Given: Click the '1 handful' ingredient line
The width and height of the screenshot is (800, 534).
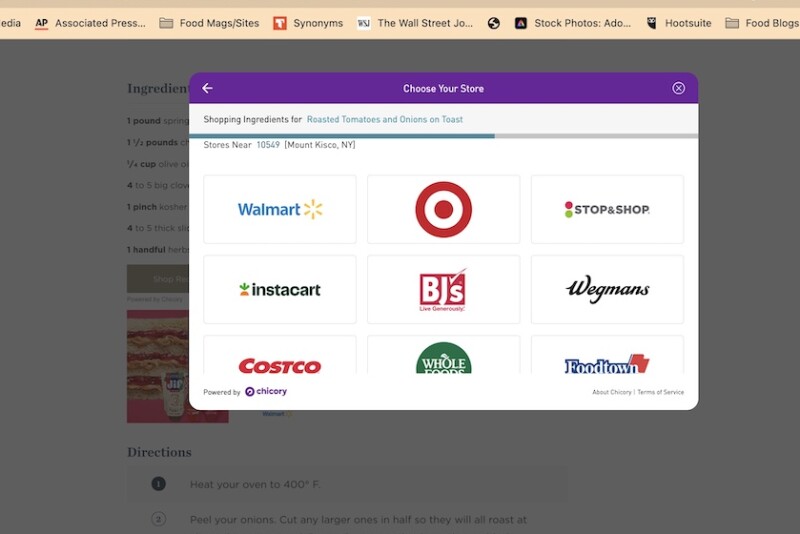Looking at the screenshot, I should 158,249.
